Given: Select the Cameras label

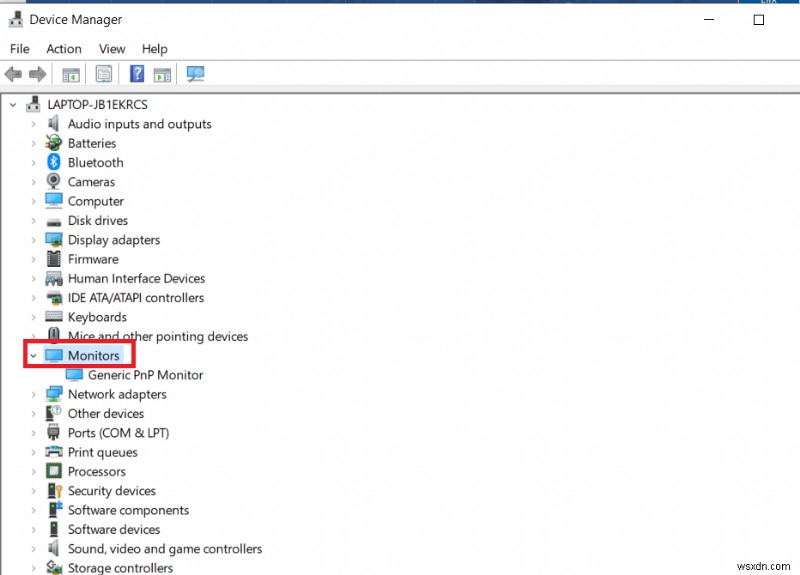Looking at the screenshot, I should [x=91, y=182].
